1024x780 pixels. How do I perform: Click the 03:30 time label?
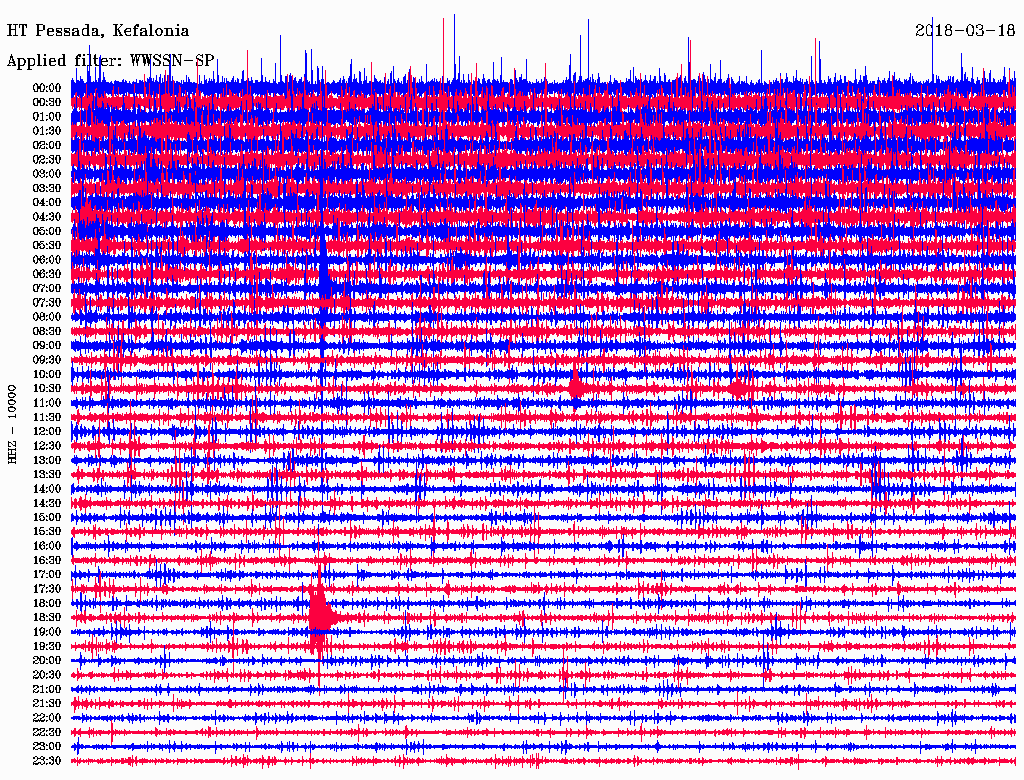(x=47, y=188)
